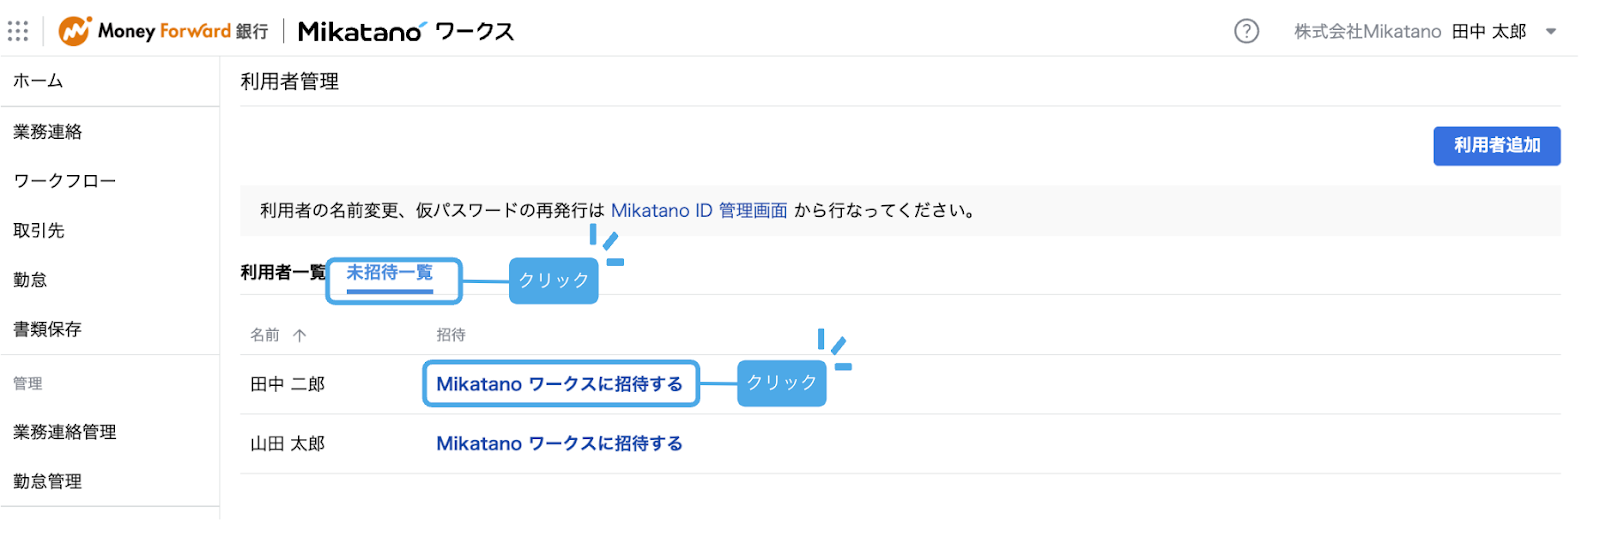1600x537 pixels.
Task: Switch to the 未招待一覧 tab
Action: tap(390, 273)
